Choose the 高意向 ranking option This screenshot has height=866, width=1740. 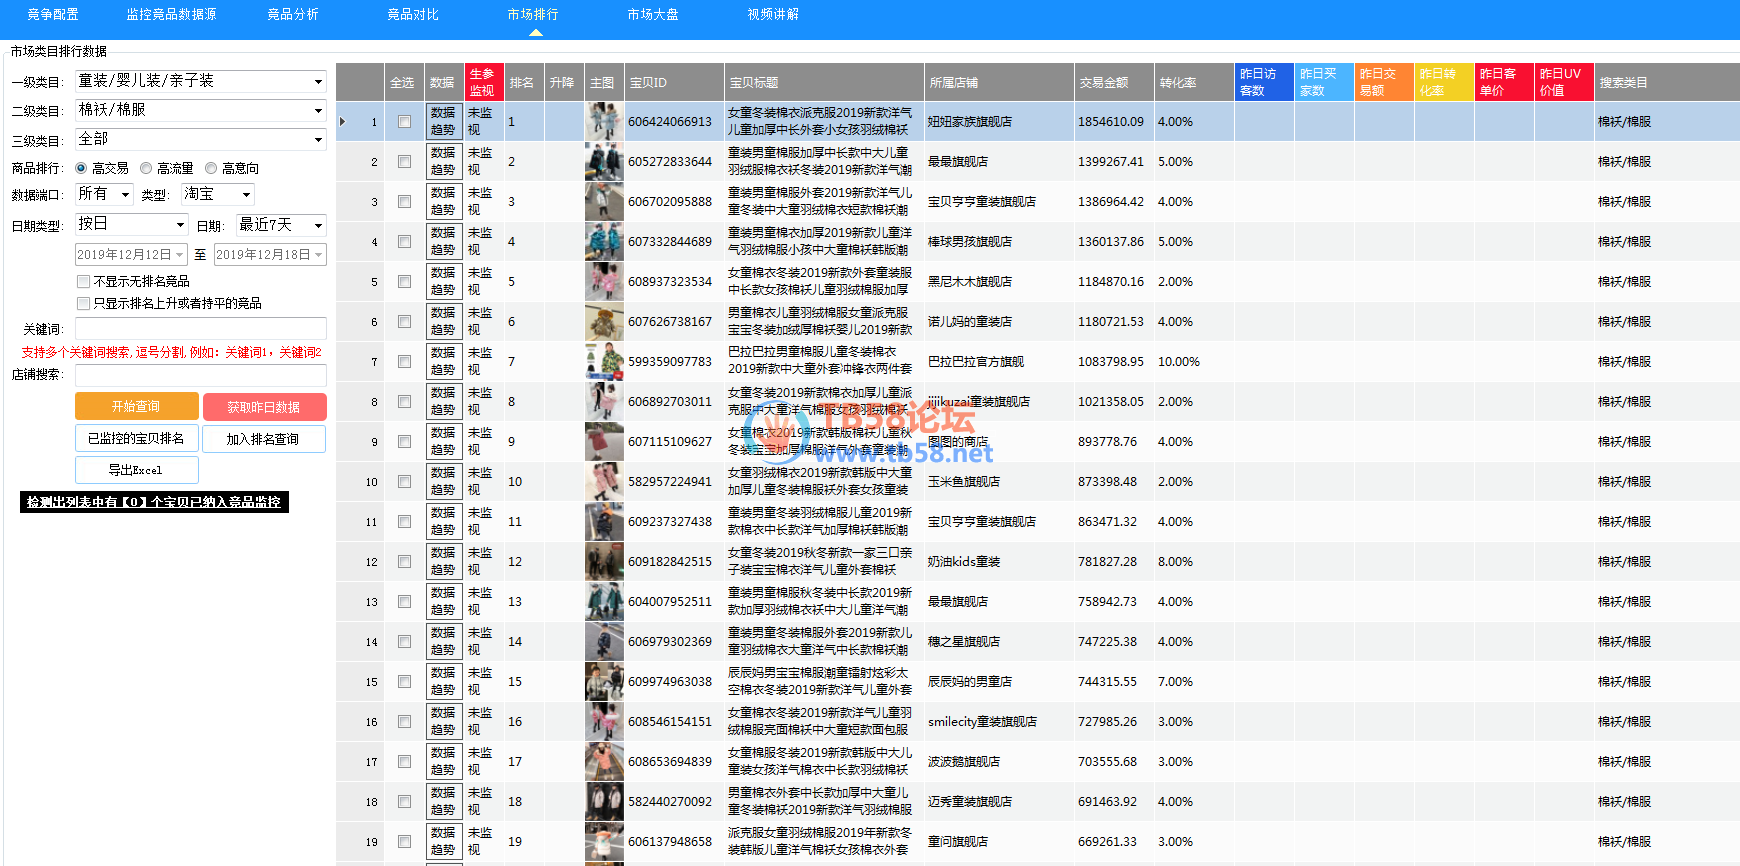point(211,168)
